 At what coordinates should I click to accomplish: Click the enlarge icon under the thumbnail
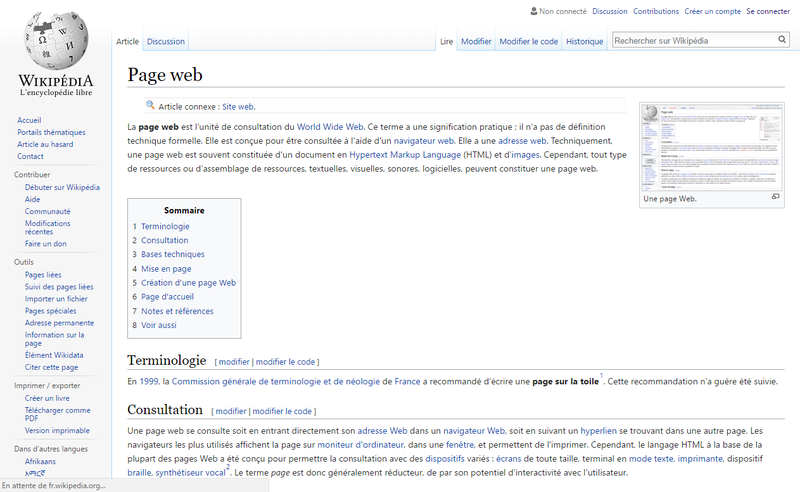pos(775,197)
